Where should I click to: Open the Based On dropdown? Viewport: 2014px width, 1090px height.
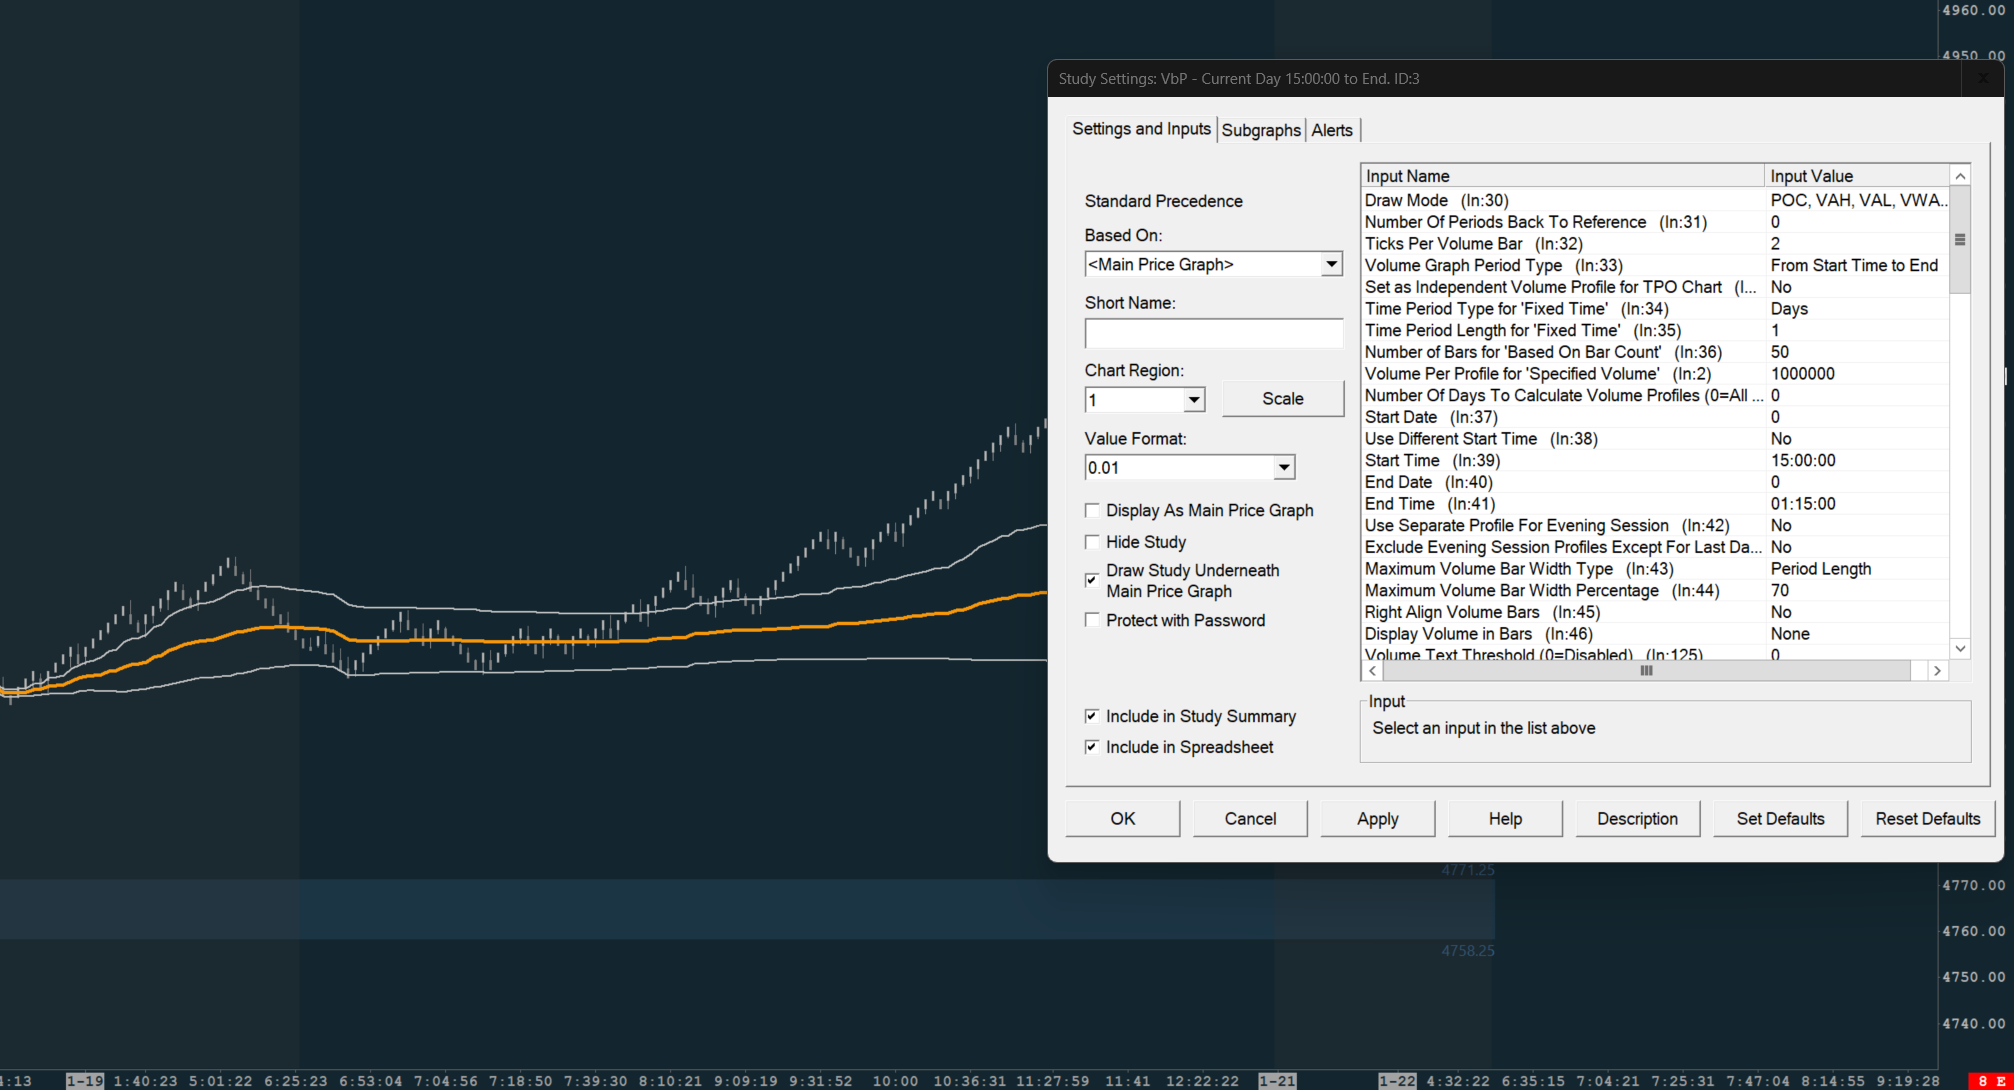1331,264
